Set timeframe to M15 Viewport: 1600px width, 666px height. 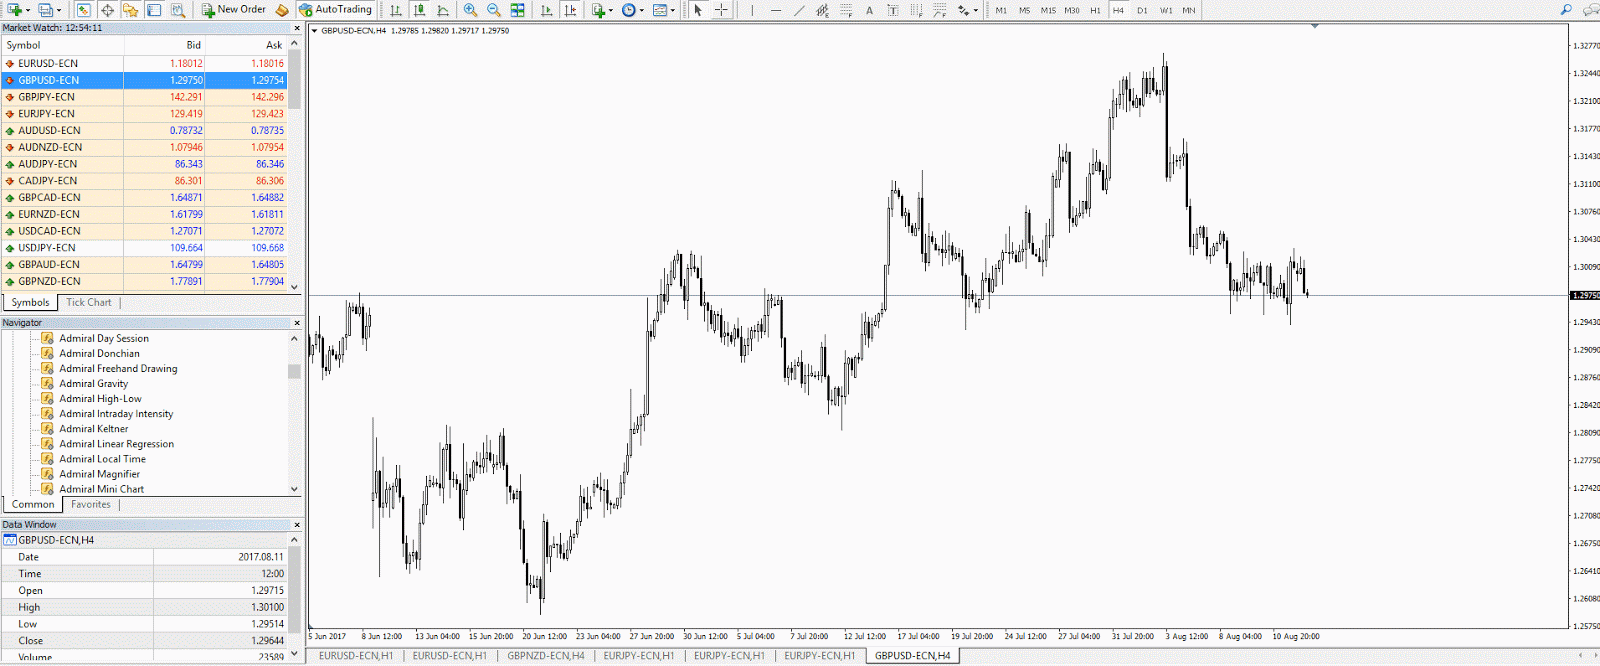(1048, 10)
